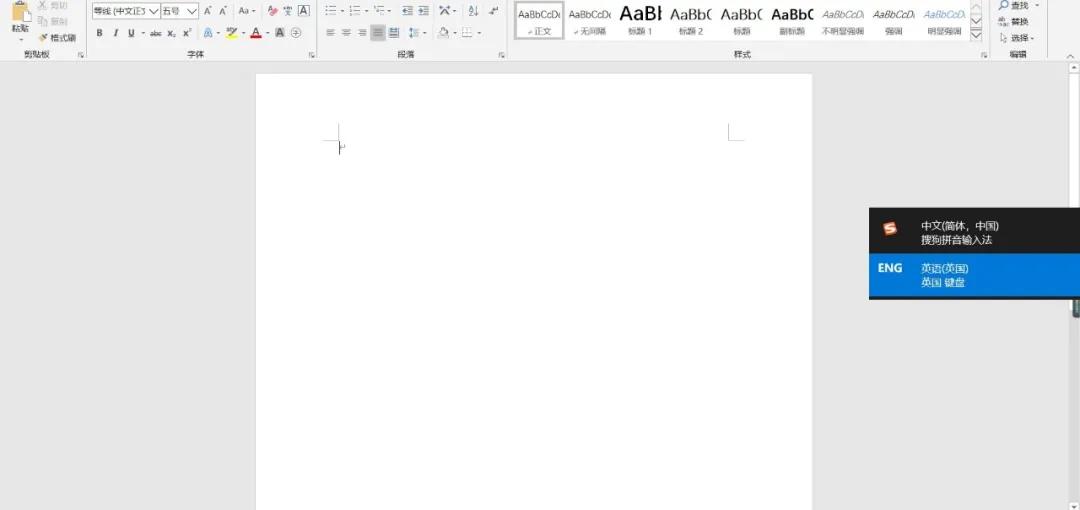Click the Multilevel List icon
Image resolution: width=1080 pixels, height=510 pixels.
[379, 11]
